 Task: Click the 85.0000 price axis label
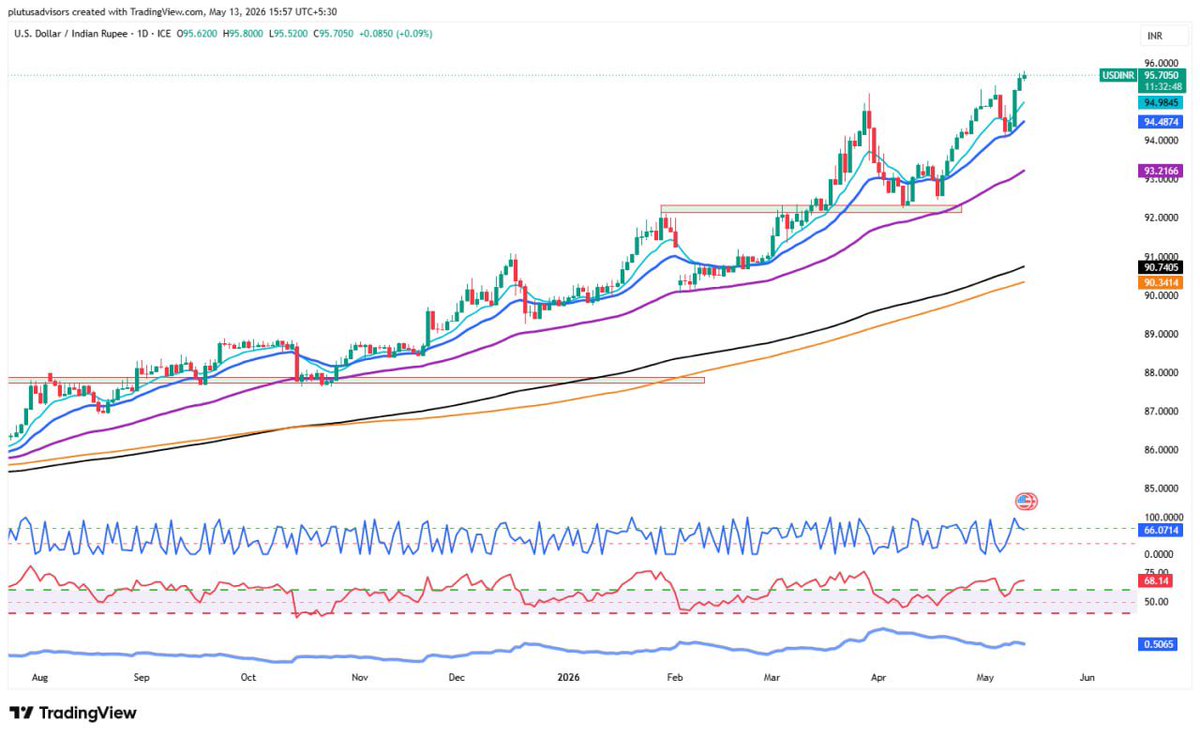click(x=1162, y=489)
